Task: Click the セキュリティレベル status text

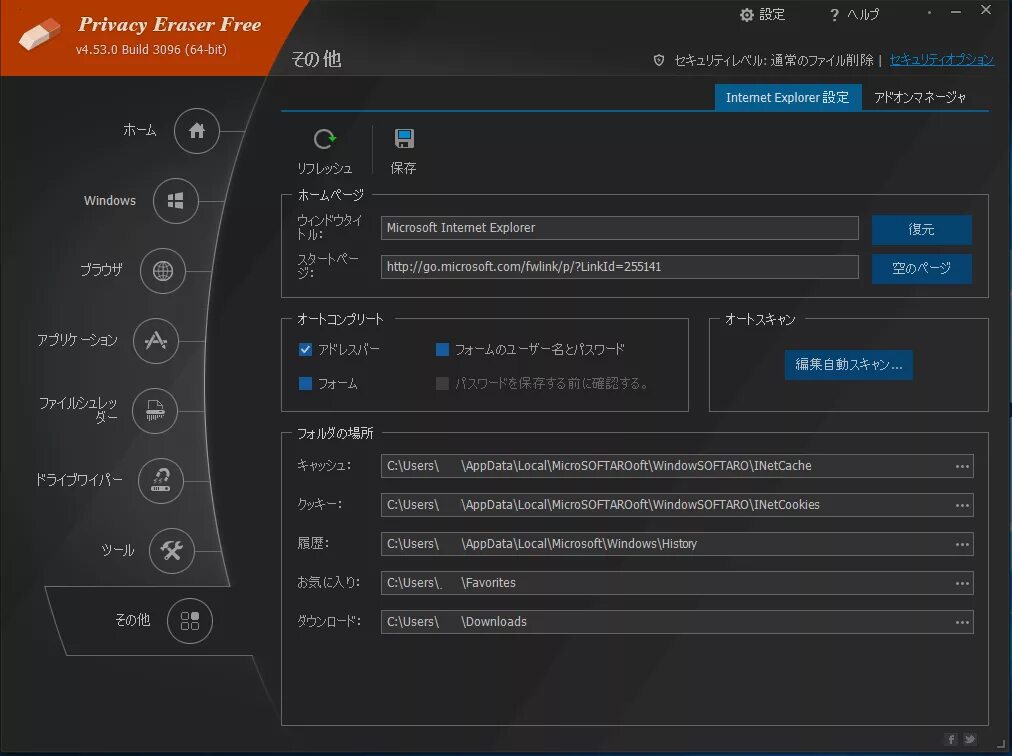Action: tap(773, 60)
